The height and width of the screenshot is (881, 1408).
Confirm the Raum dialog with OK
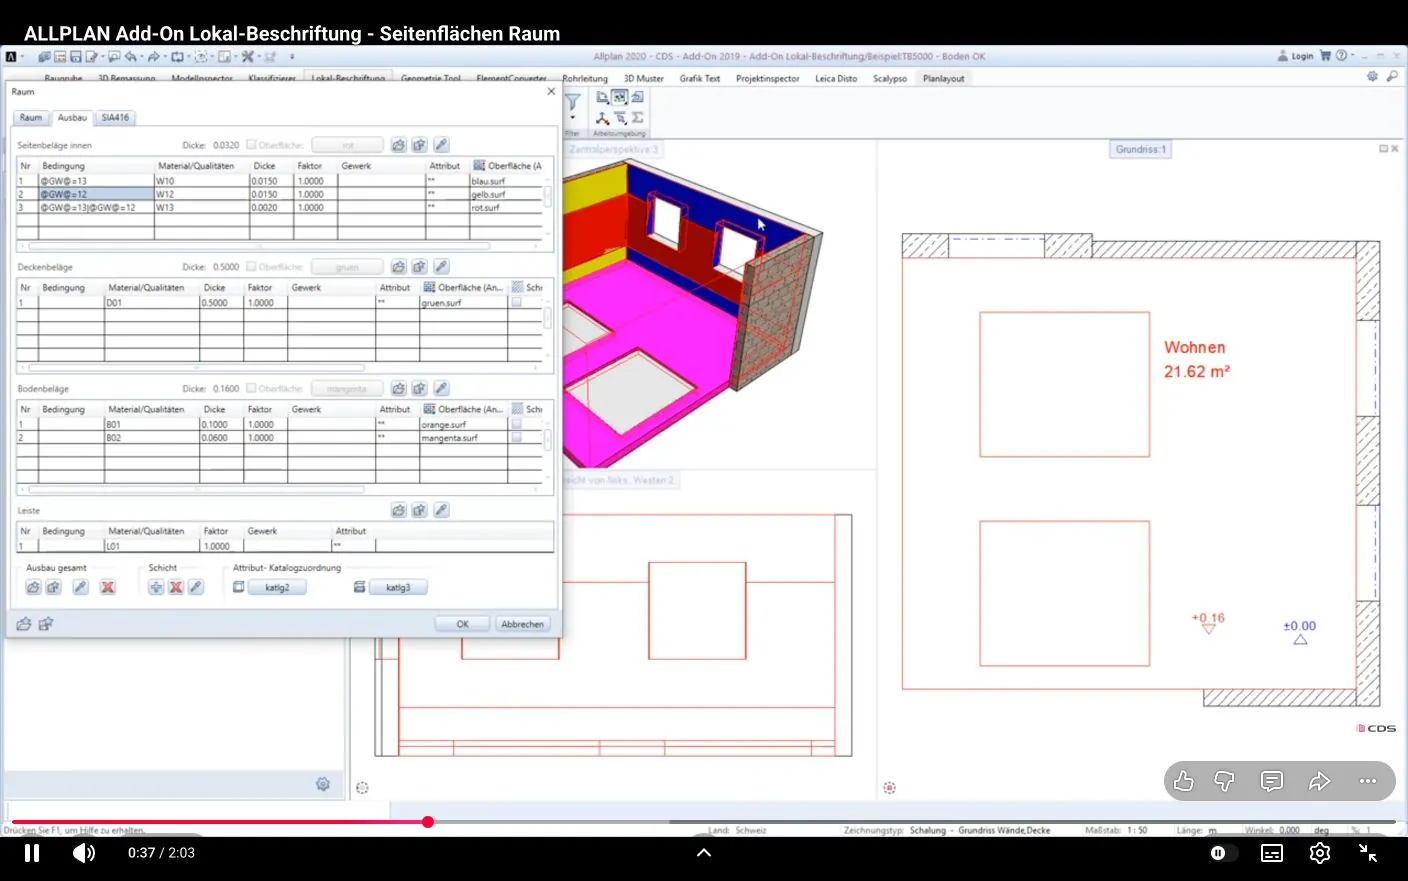462,624
